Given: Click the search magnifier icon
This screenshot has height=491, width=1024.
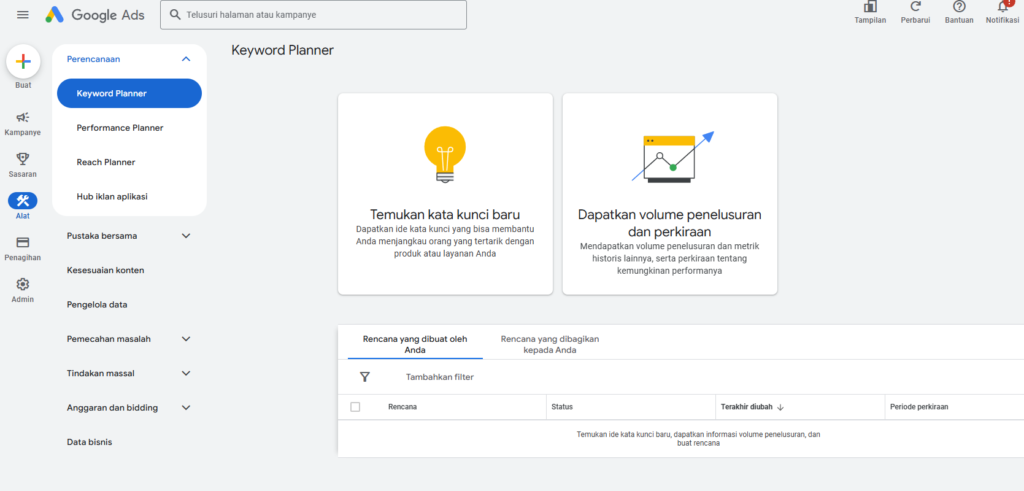Looking at the screenshot, I should point(175,14).
